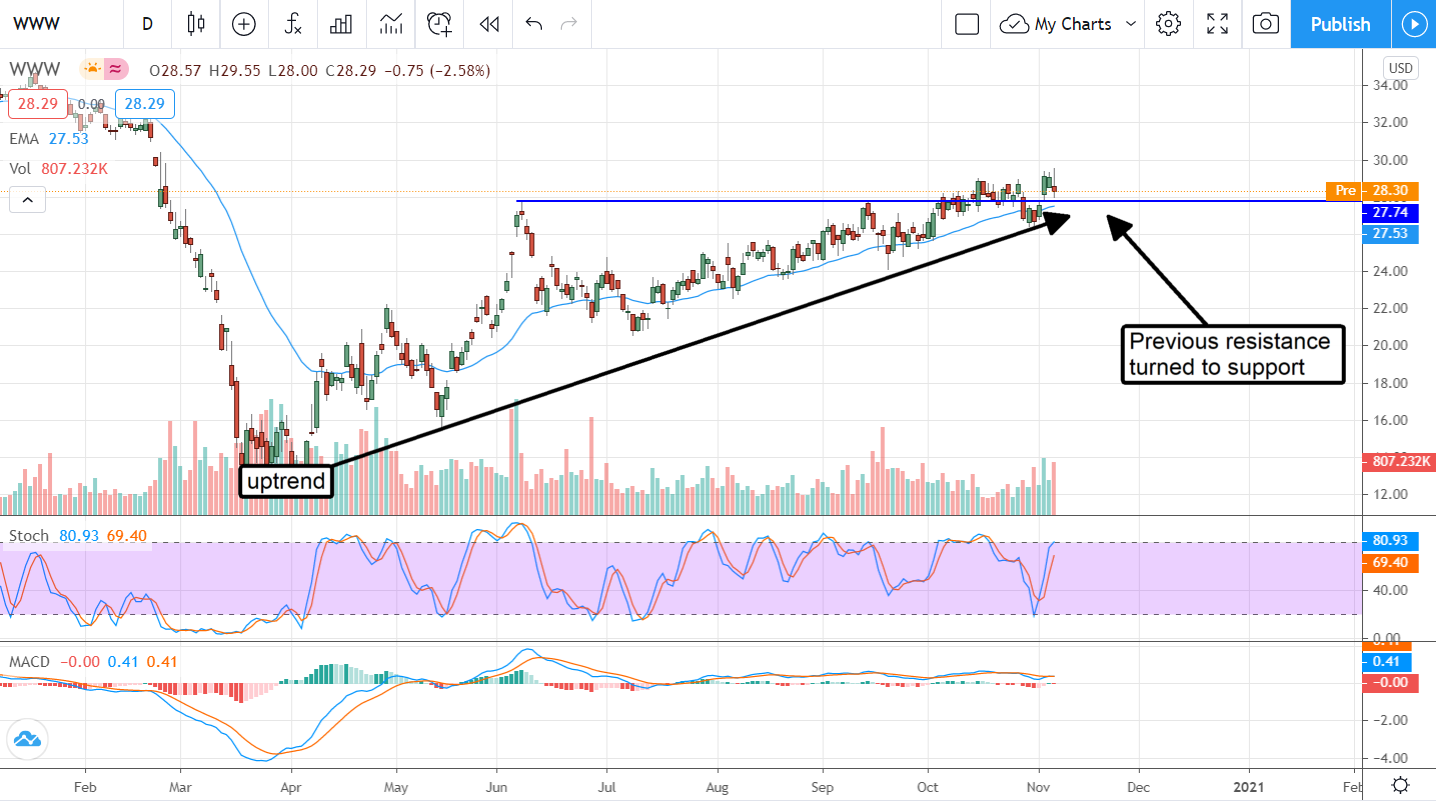Collapse the indicator legend with the chevron
The width and height of the screenshot is (1436, 803).
27,201
